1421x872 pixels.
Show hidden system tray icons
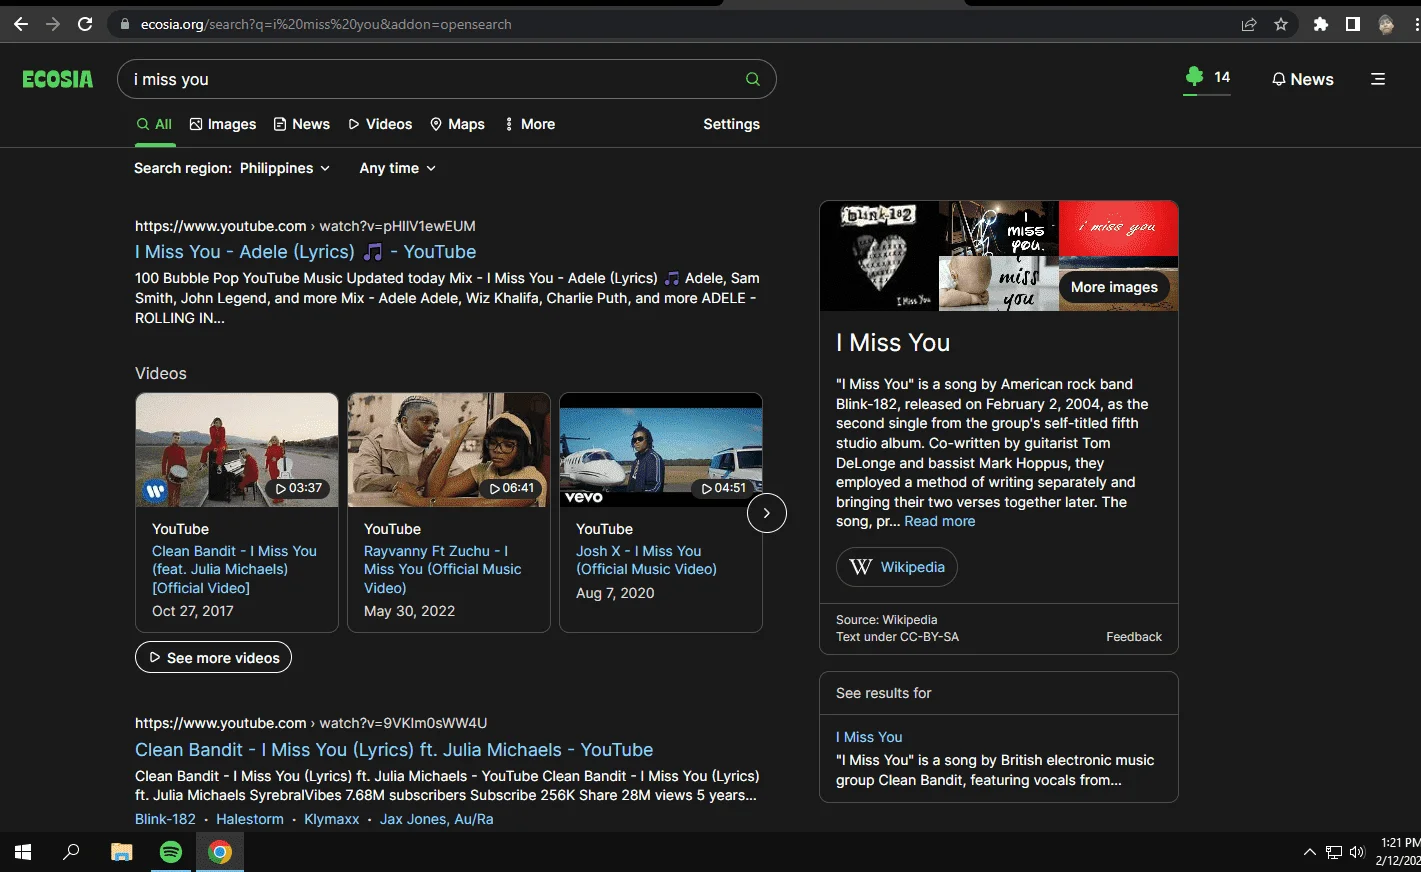tap(1309, 852)
